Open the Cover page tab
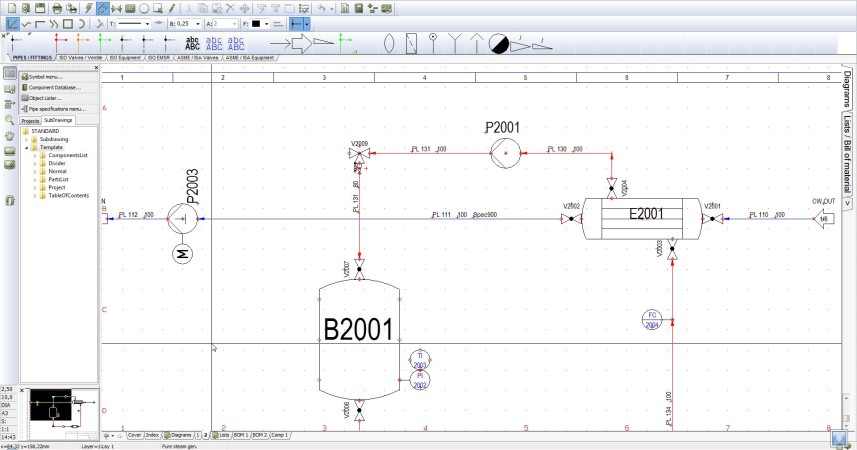The height and width of the screenshot is (450, 857). tap(134, 435)
